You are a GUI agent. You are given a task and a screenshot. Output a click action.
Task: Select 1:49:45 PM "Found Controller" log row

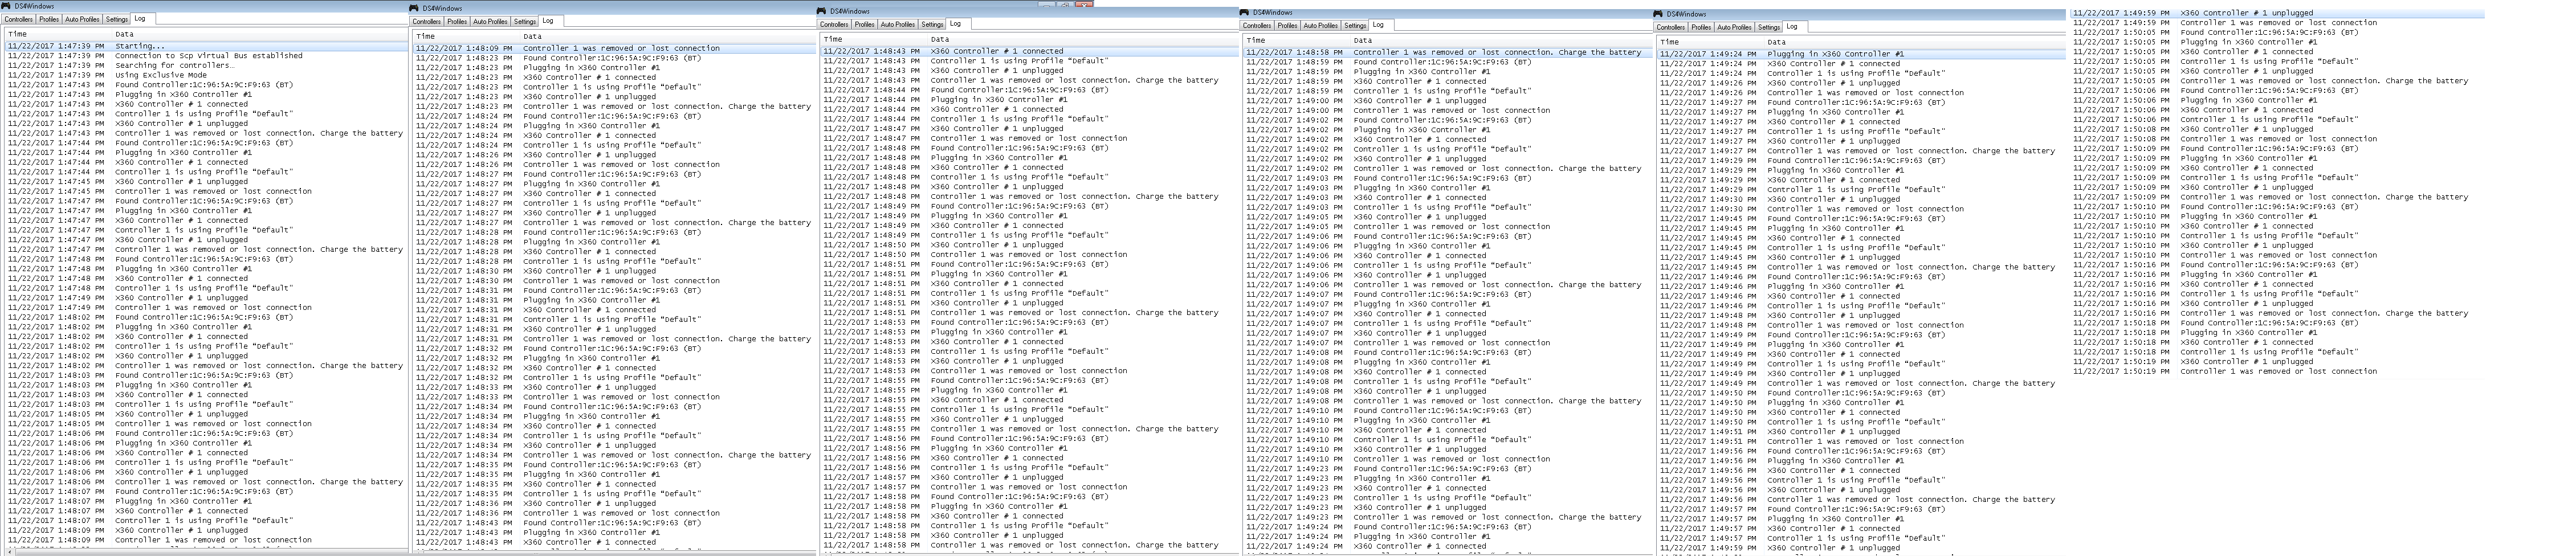tap(1861, 218)
